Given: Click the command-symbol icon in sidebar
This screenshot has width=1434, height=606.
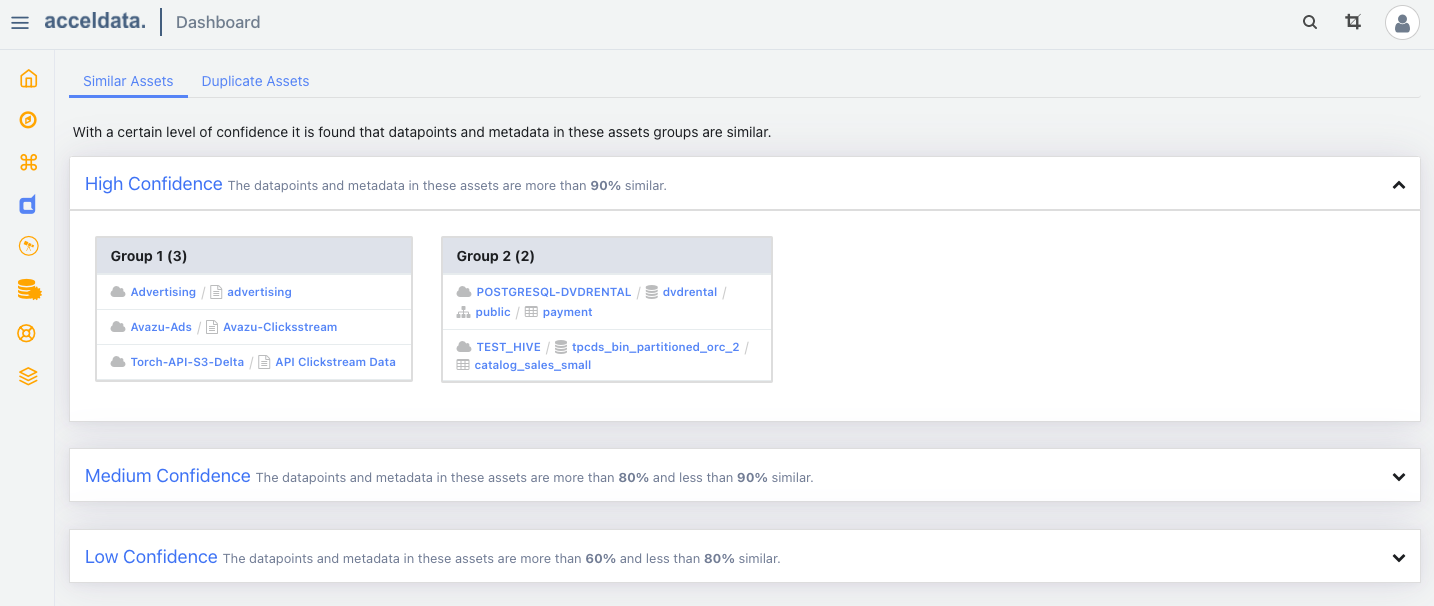Looking at the screenshot, I should 28,162.
